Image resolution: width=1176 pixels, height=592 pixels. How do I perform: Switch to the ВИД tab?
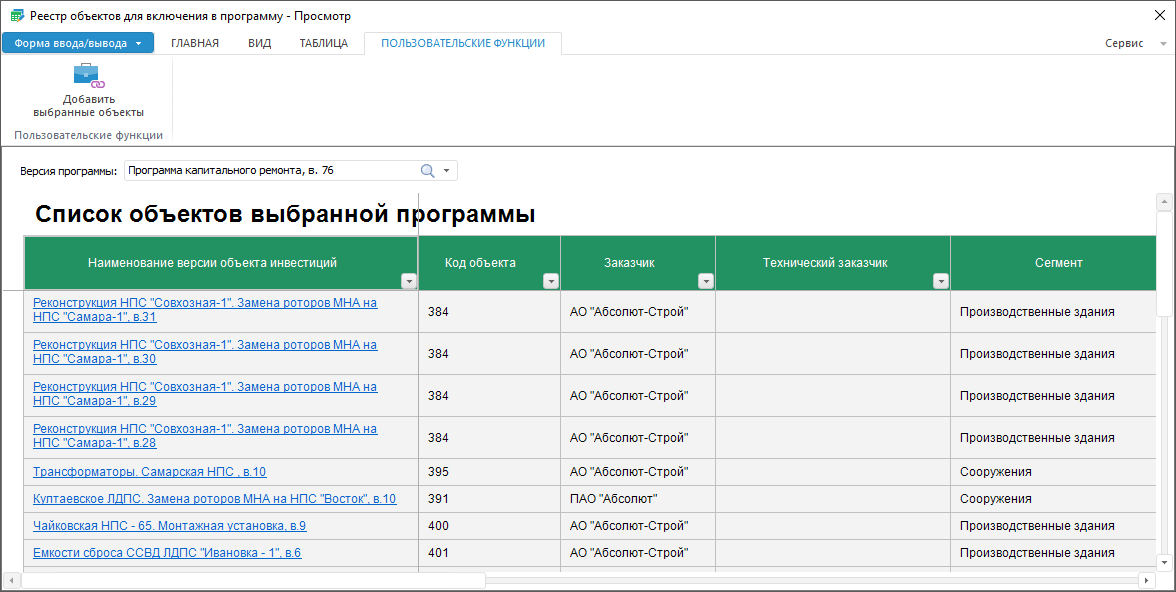coord(259,43)
